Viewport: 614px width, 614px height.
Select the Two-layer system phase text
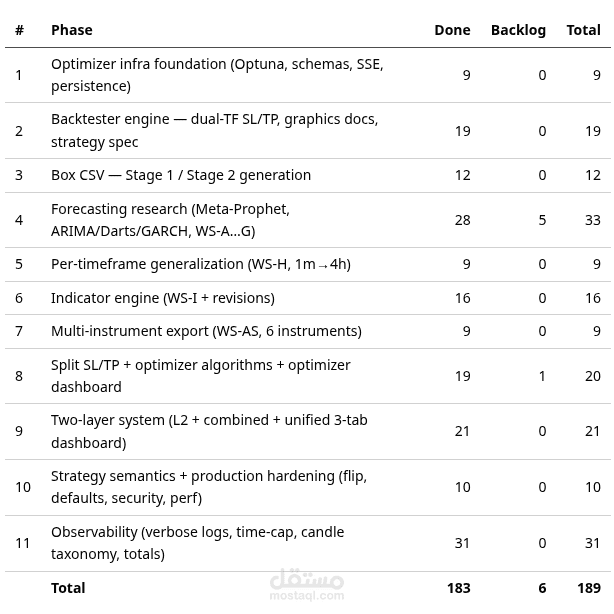209,432
